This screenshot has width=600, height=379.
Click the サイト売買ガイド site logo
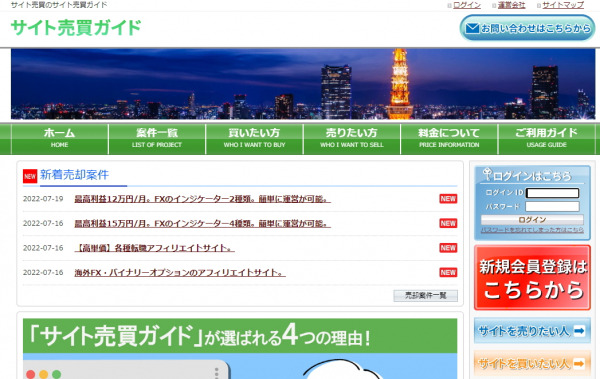tap(76, 28)
